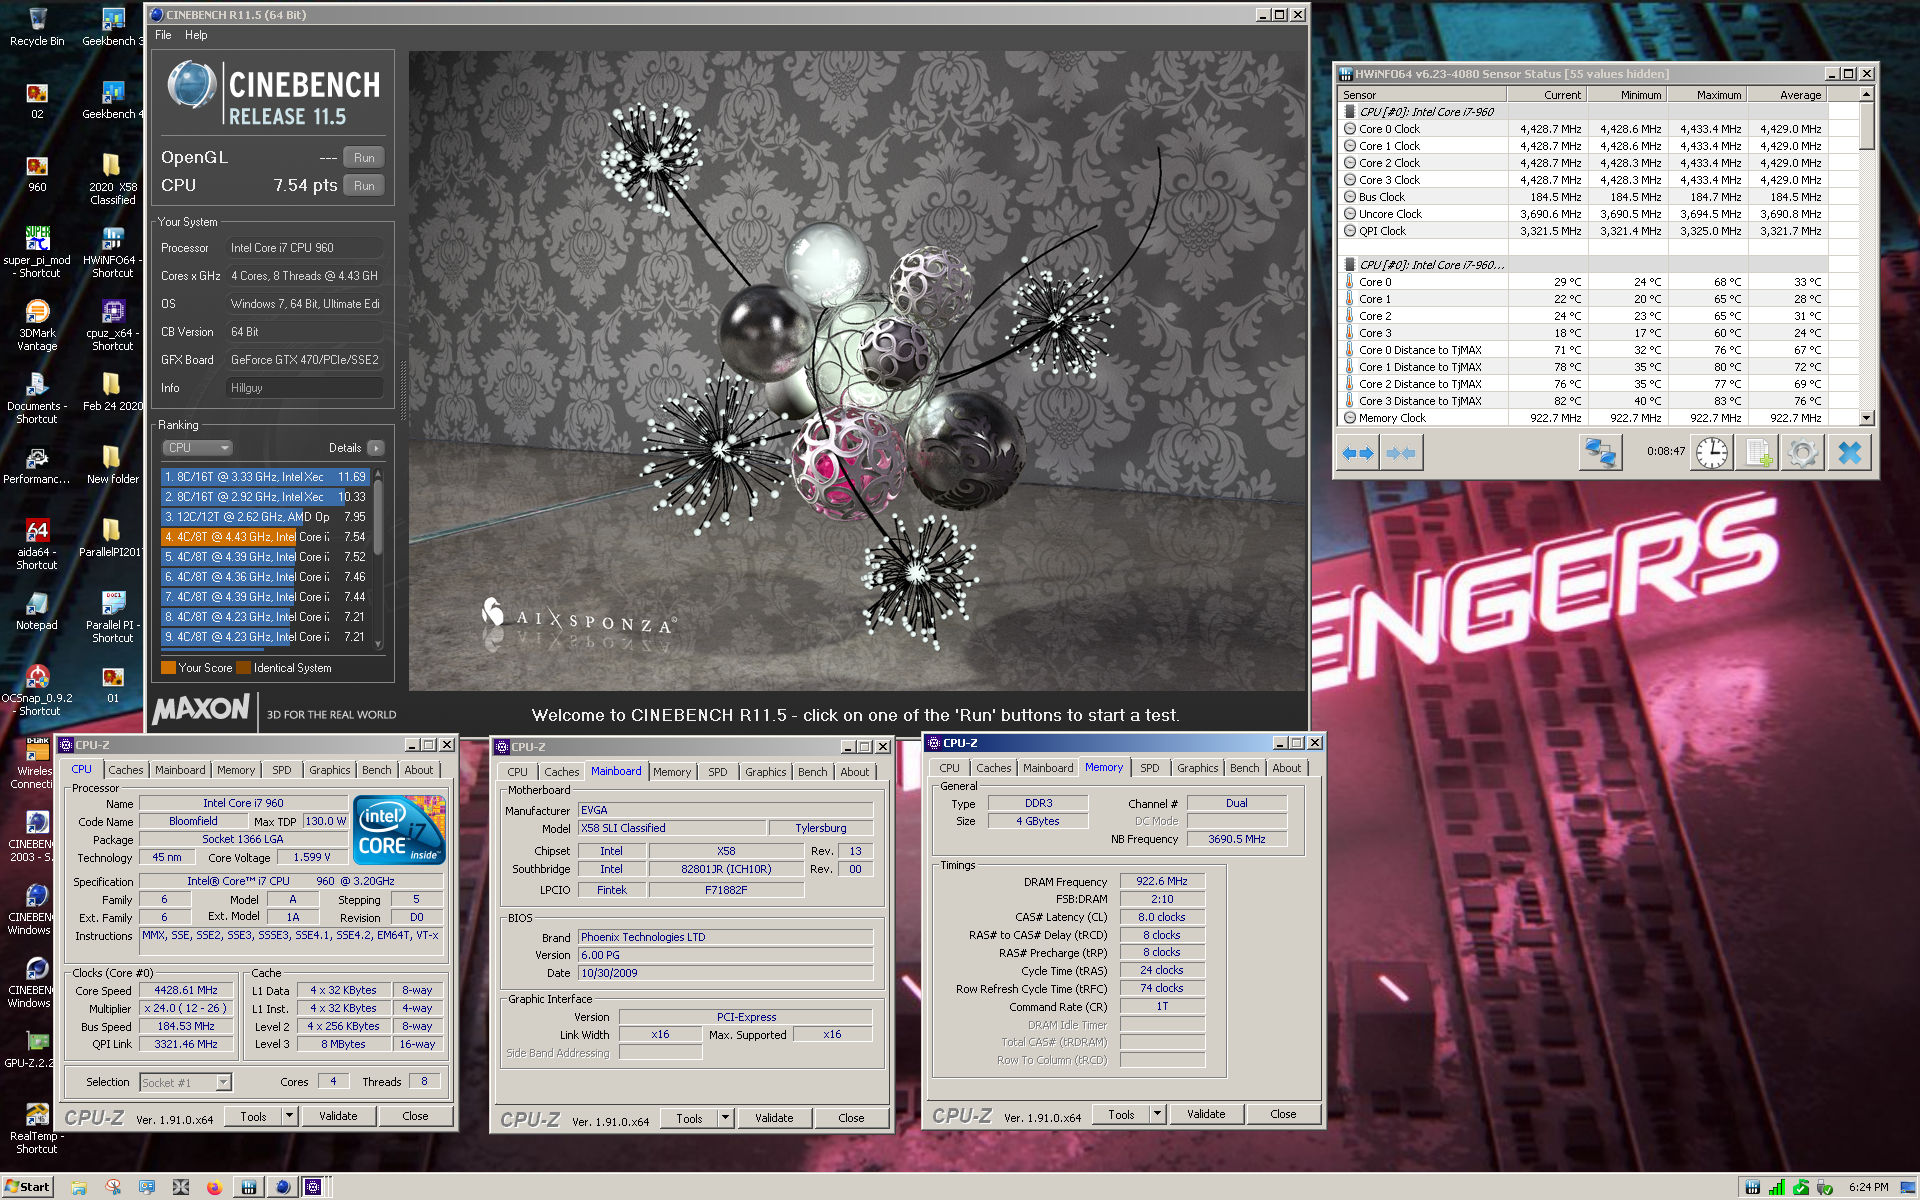Switch to Graphics tab in CPU-Z Memory window

[1197, 768]
